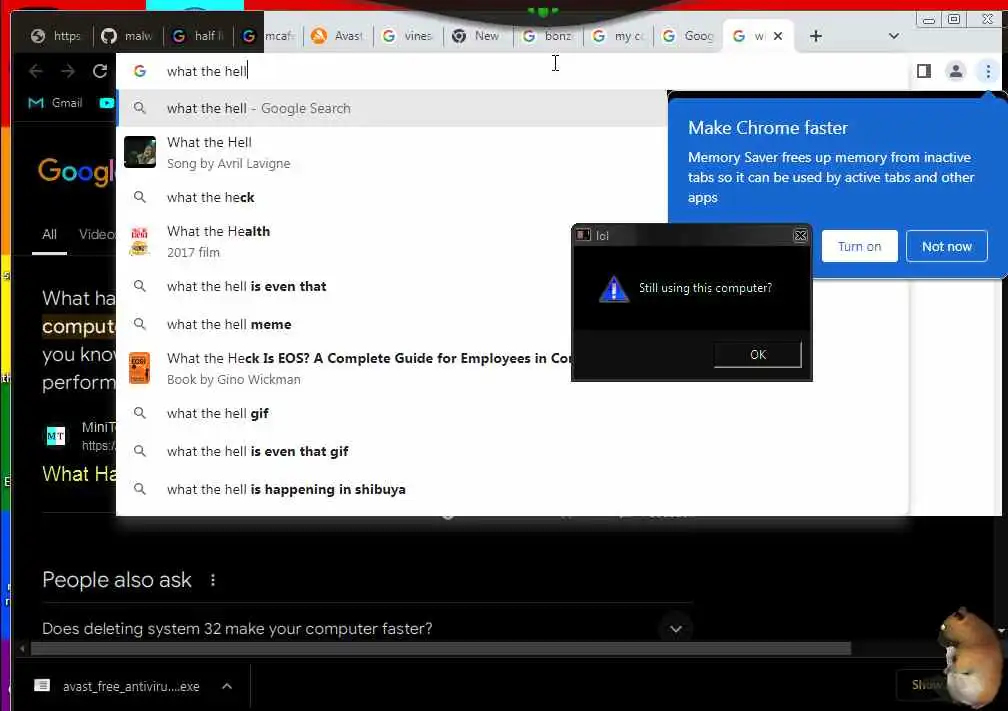Select 'what the hell is even that gif' suggestion
This screenshot has height=711, width=1008.
click(511, 451)
